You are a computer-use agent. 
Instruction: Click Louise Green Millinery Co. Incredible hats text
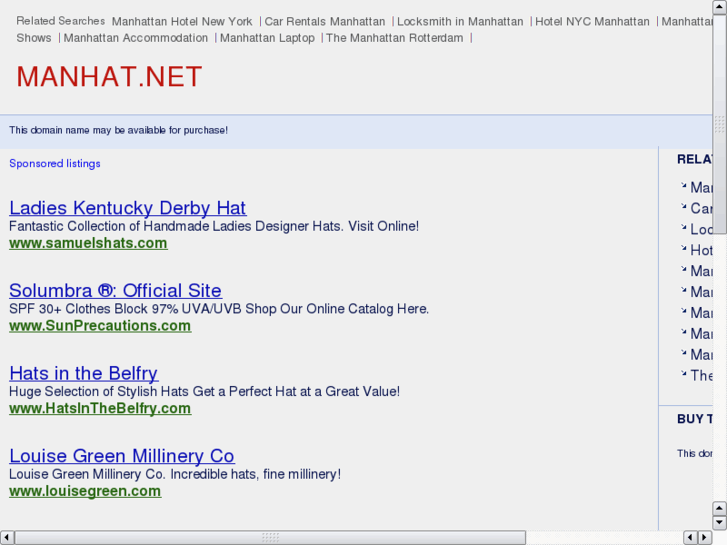point(175,474)
